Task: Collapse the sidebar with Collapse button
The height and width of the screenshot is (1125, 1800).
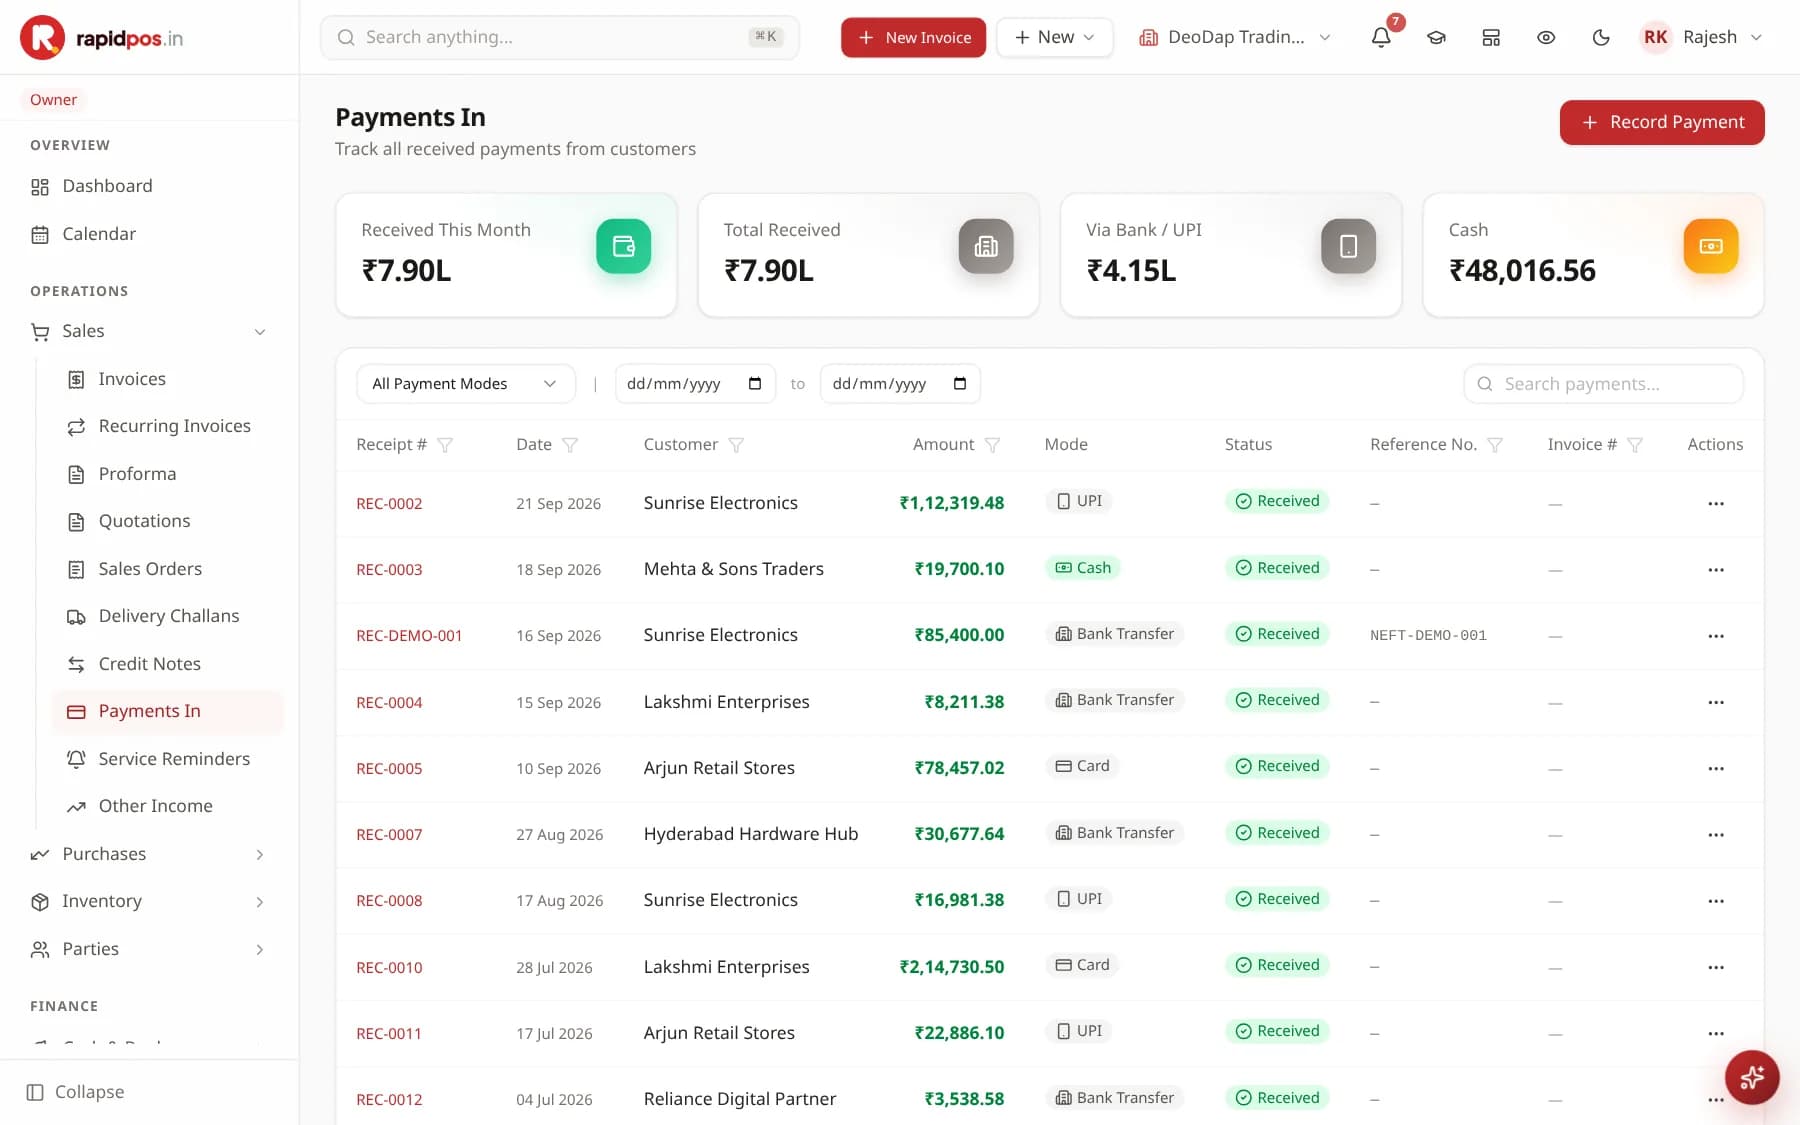Action: click(76, 1092)
